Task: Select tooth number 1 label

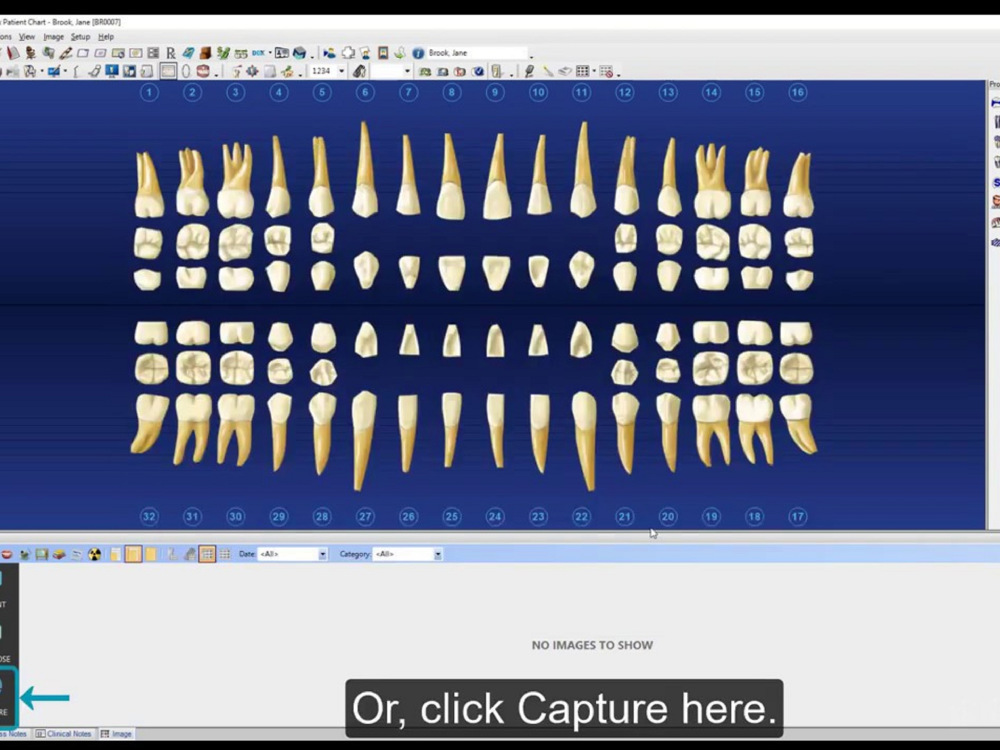Action: 149,92
